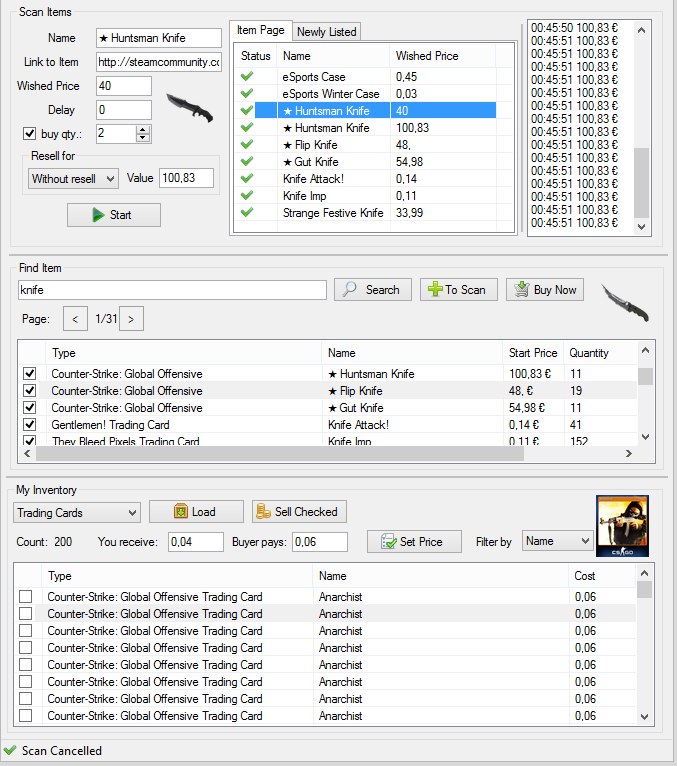The image size is (677, 766).
Task: Click the Link to Item URL field
Action: [x=159, y=62]
